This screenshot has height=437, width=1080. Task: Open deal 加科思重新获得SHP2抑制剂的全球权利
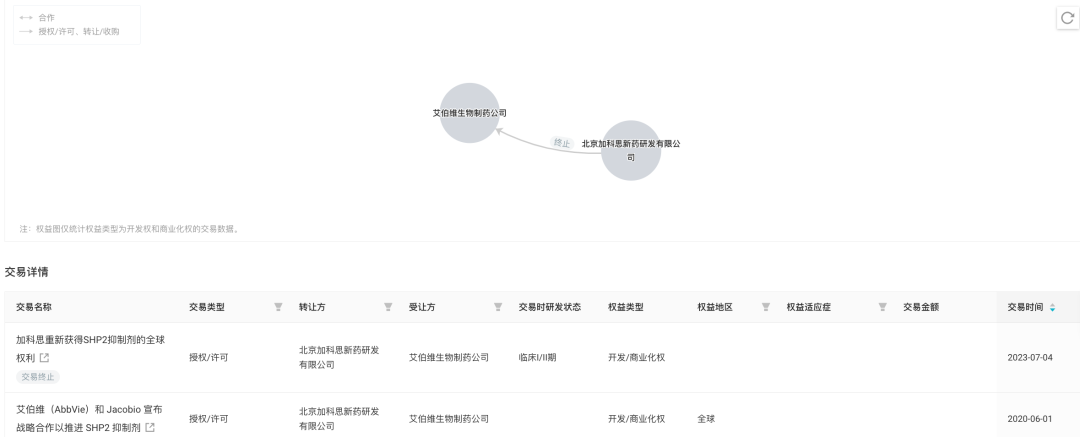tap(90, 349)
